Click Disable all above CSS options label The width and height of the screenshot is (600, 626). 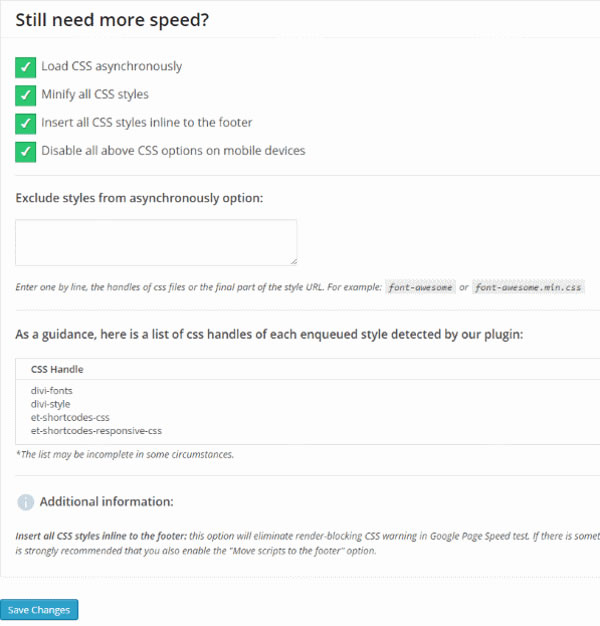point(173,151)
